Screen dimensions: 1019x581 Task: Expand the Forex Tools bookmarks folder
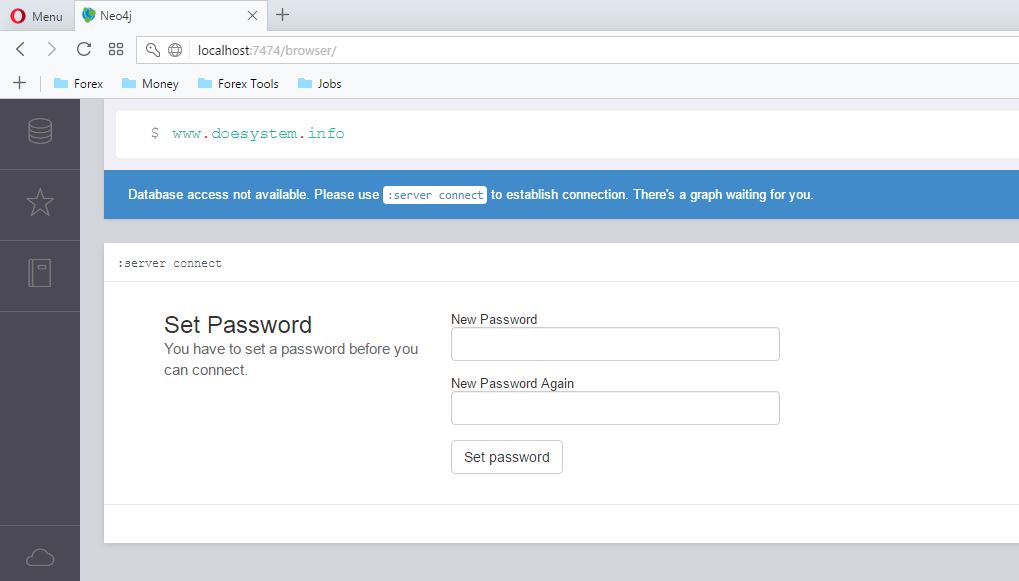pyautogui.click(x=238, y=84)
